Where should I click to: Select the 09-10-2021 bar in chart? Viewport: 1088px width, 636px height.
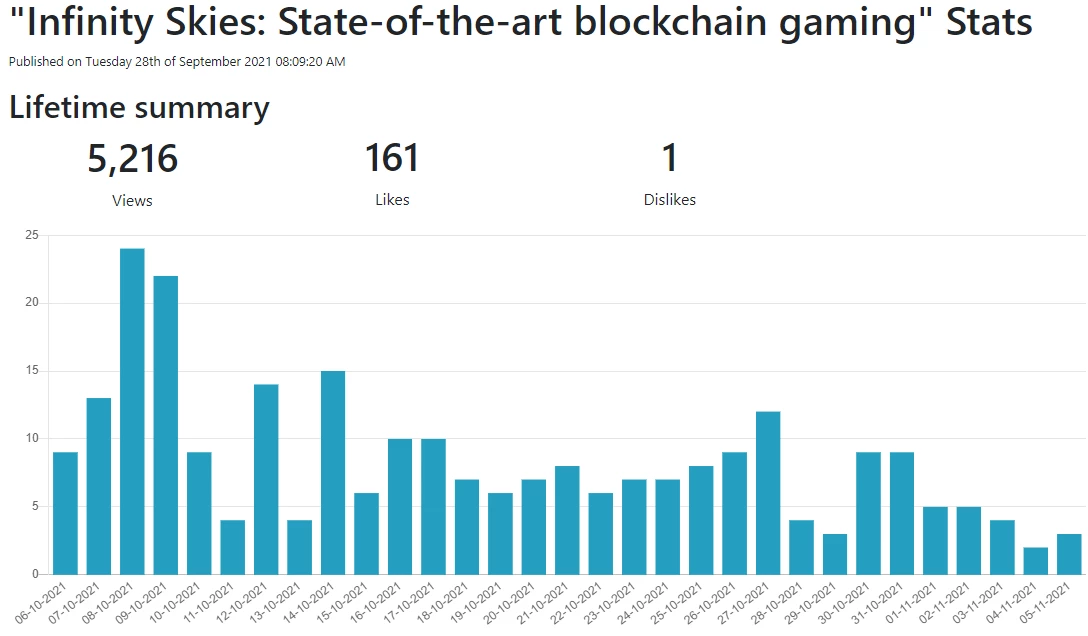166,425
